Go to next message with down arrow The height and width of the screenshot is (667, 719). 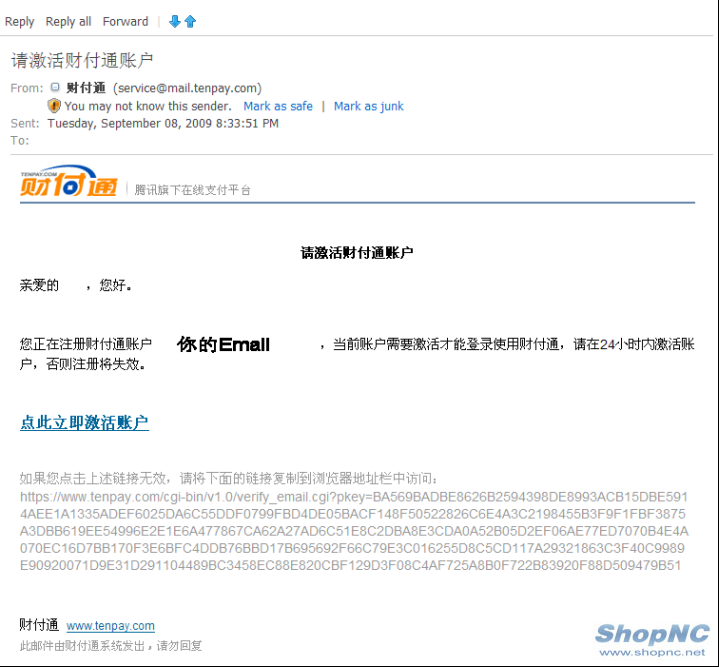(175, 21)
